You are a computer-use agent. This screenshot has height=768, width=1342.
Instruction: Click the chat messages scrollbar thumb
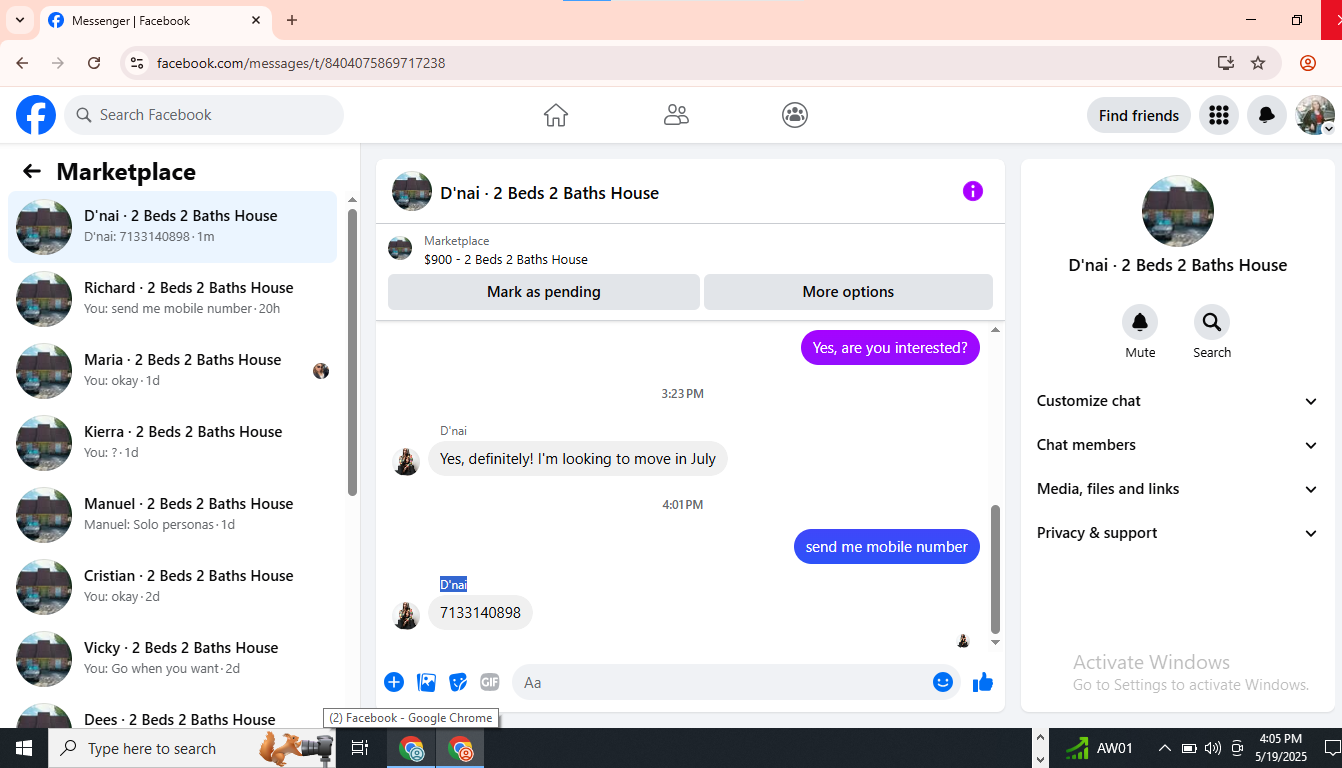[x=995, y=568]
